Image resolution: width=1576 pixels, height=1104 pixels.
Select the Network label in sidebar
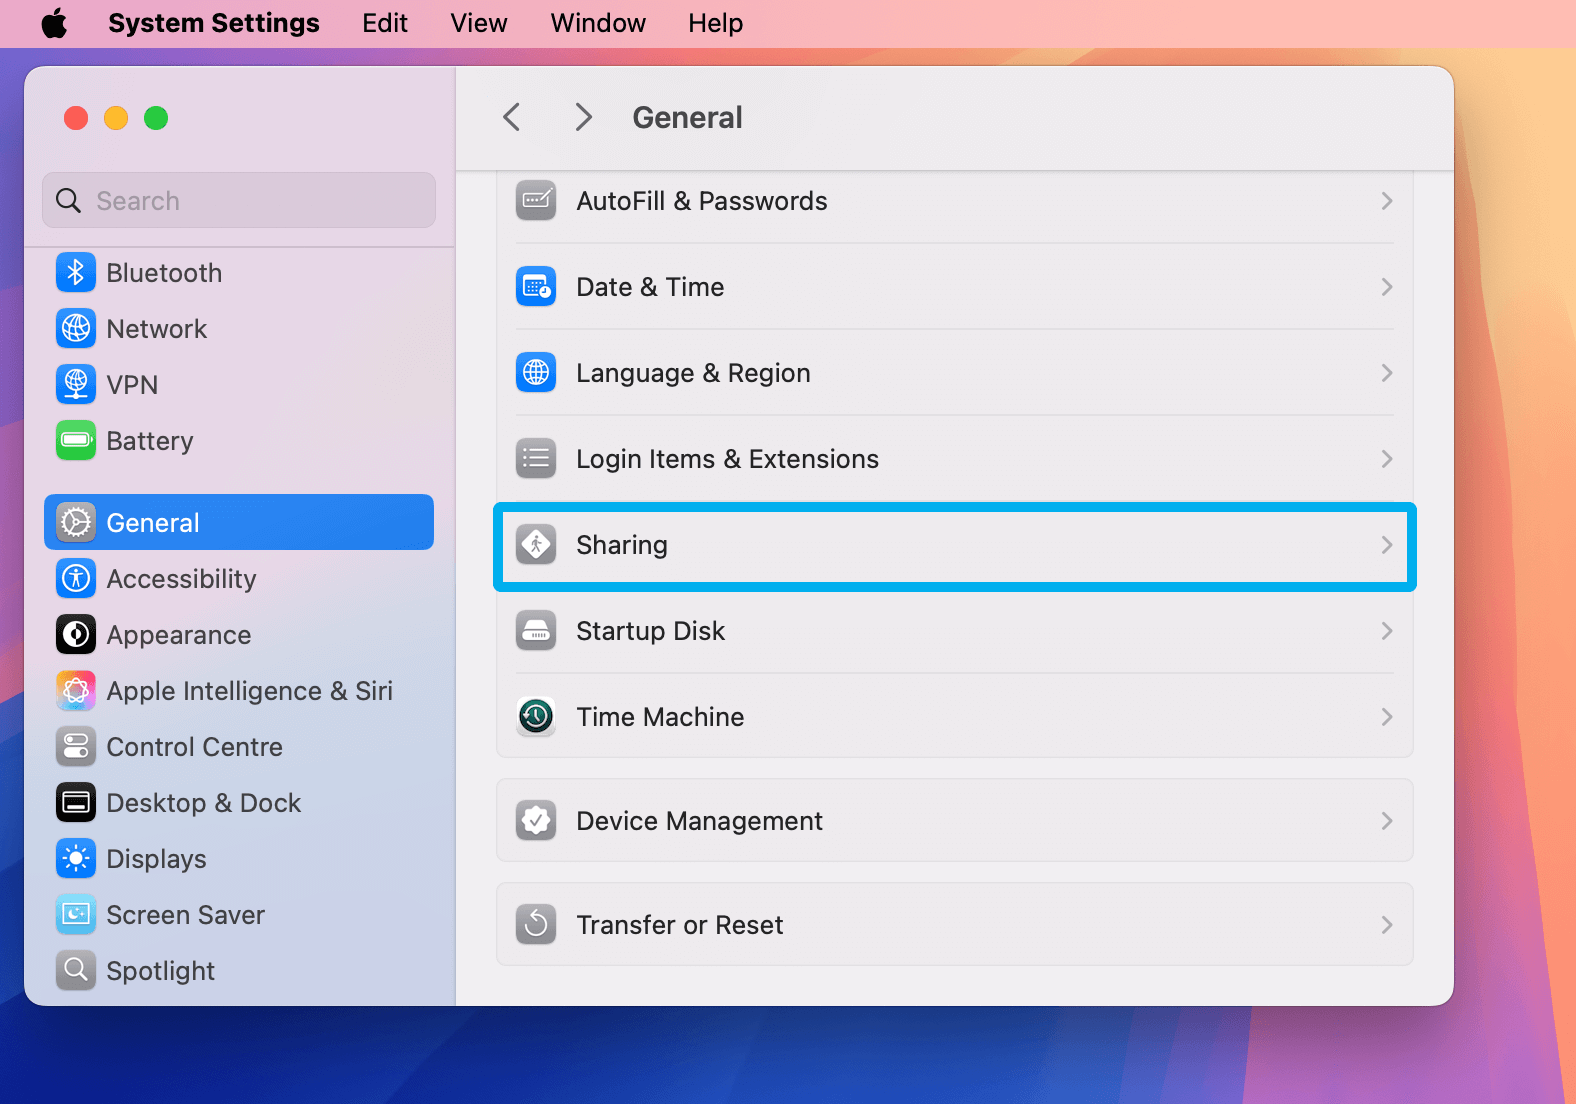[x=156, y=329]
